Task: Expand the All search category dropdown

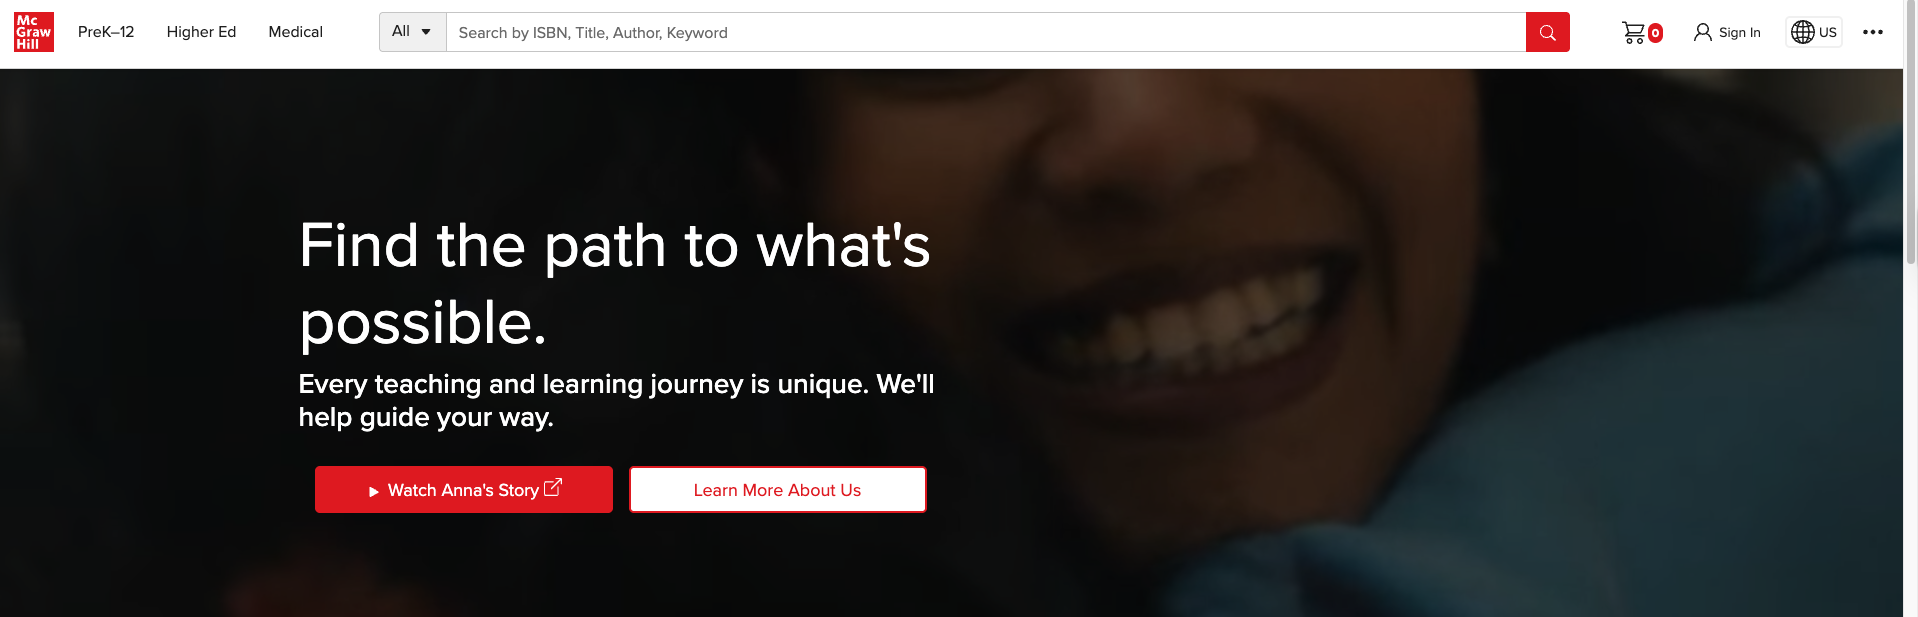Action: 412,32
